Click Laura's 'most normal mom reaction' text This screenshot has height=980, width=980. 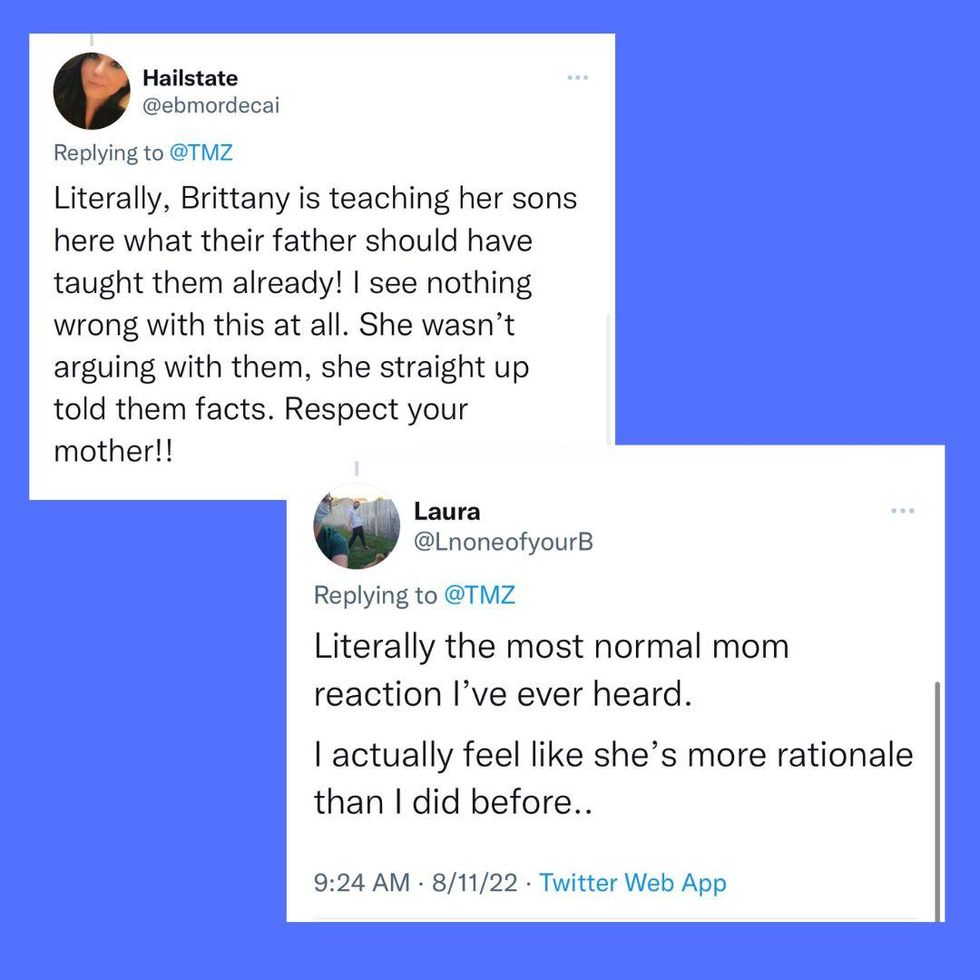tap(550, 669)
